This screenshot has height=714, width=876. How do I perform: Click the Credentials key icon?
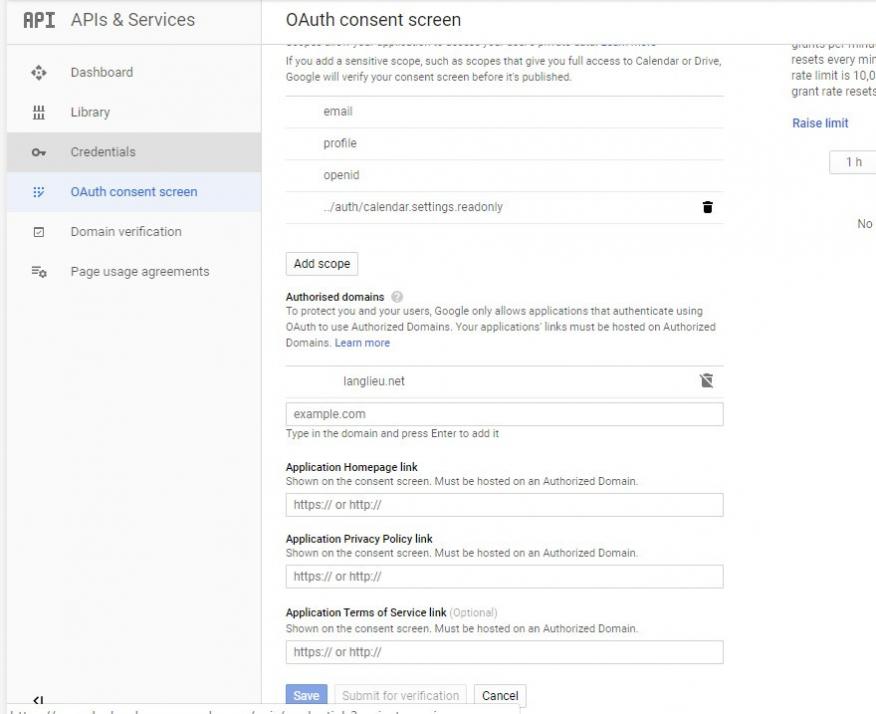click(x=38, y=152)
